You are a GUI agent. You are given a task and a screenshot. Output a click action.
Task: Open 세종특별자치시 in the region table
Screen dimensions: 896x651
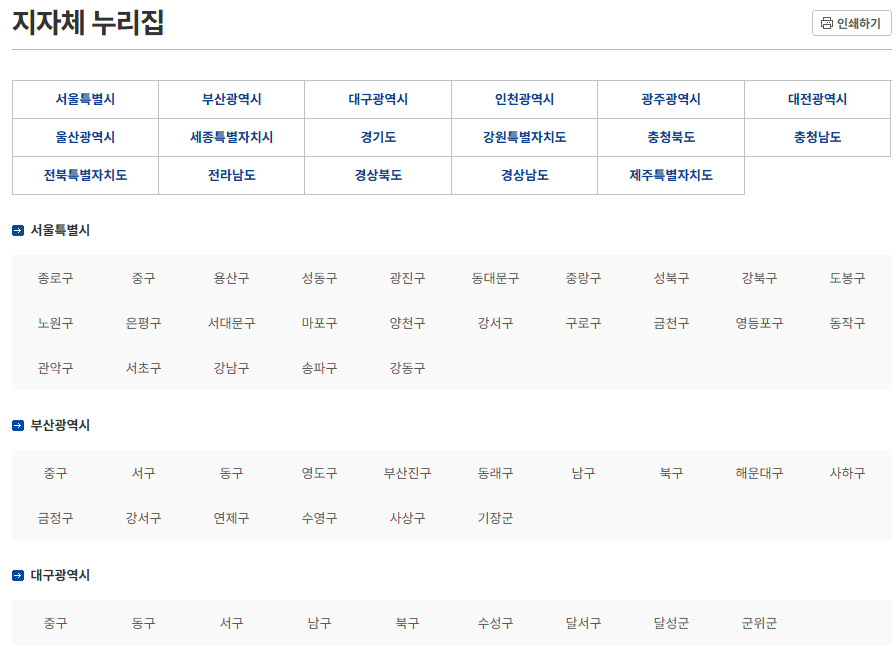coord(231,137)
